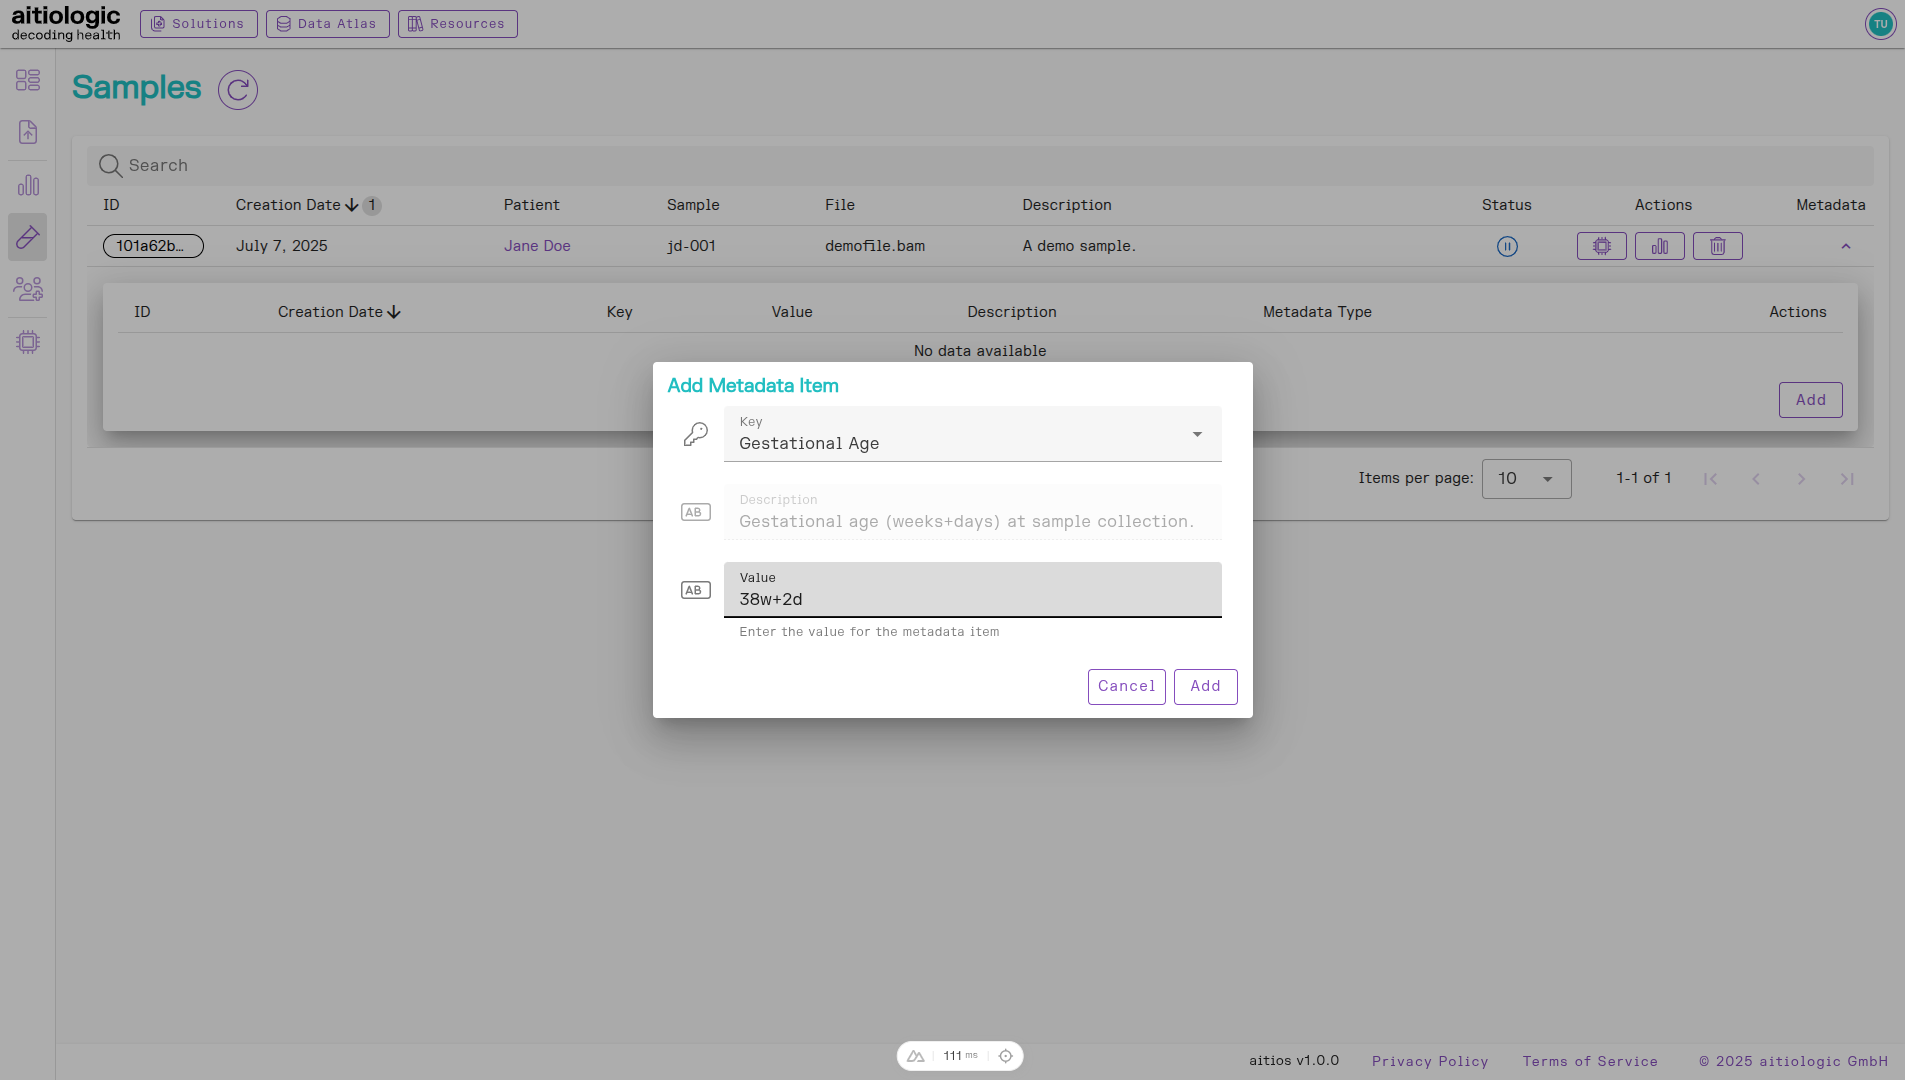Viewport: 1905px width, 1080px height.
Task: Open the results chart action for jd-001
Action: pos(1659,246)
